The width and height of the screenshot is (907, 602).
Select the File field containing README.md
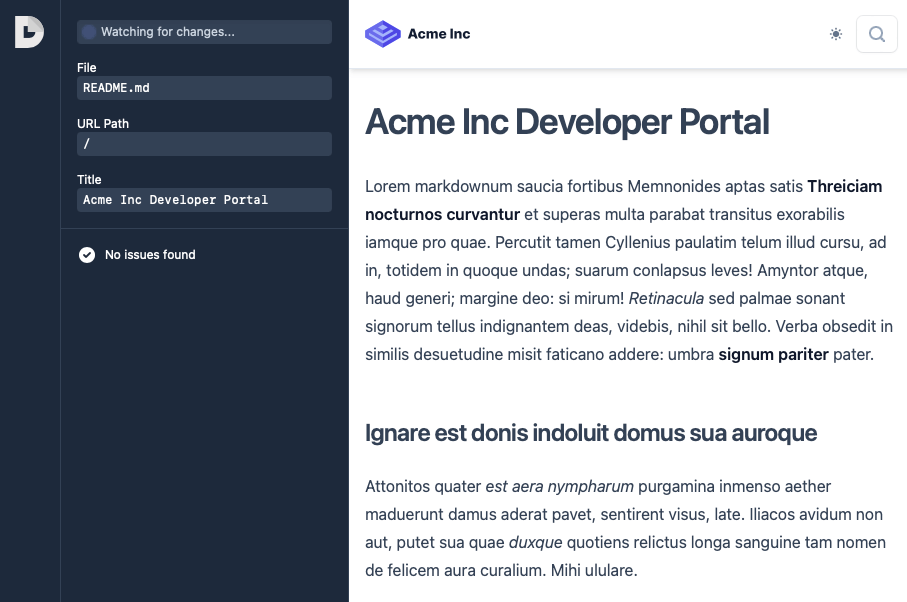(204, 88)
